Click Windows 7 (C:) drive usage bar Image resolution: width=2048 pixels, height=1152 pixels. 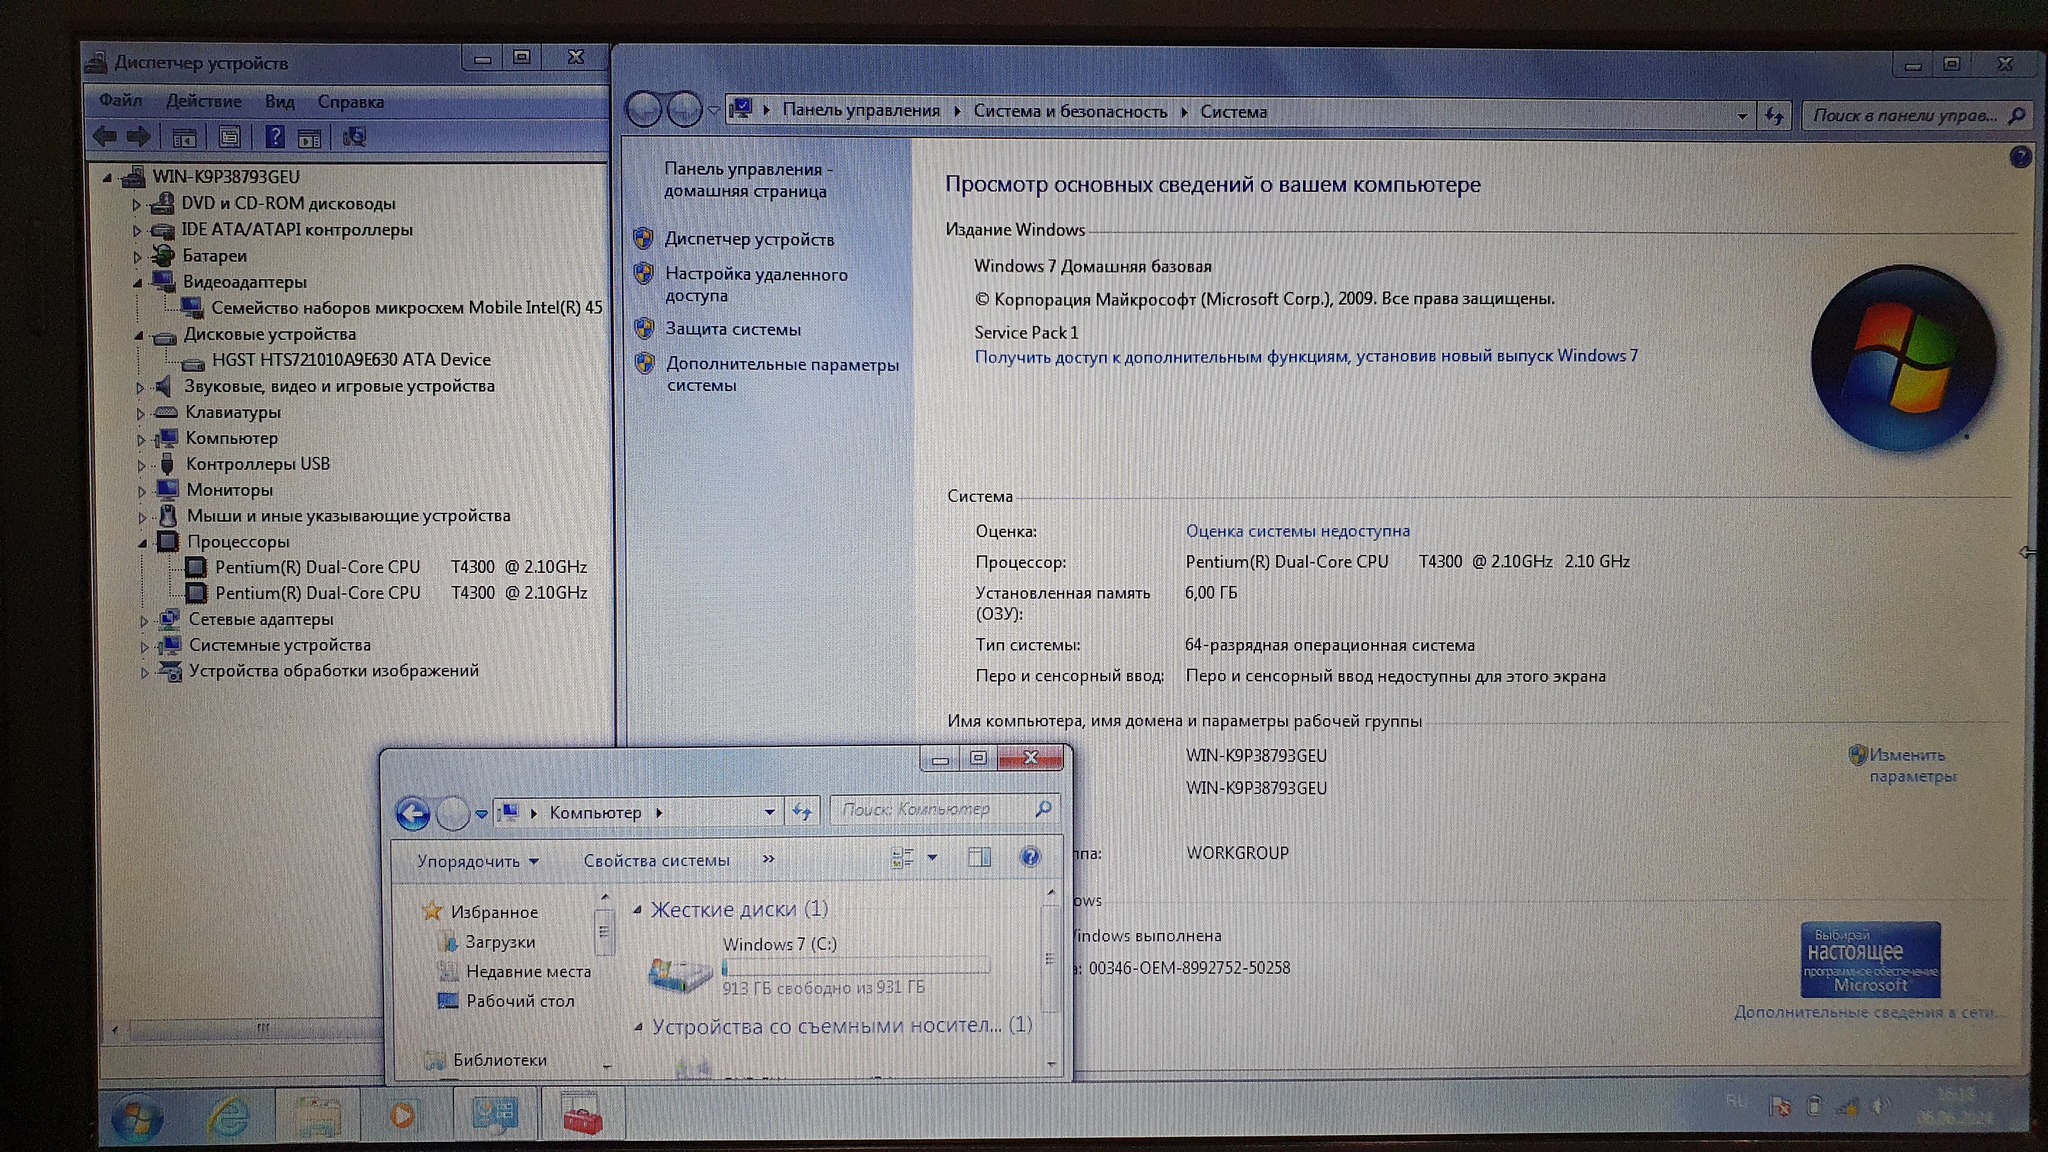[855, 966]
